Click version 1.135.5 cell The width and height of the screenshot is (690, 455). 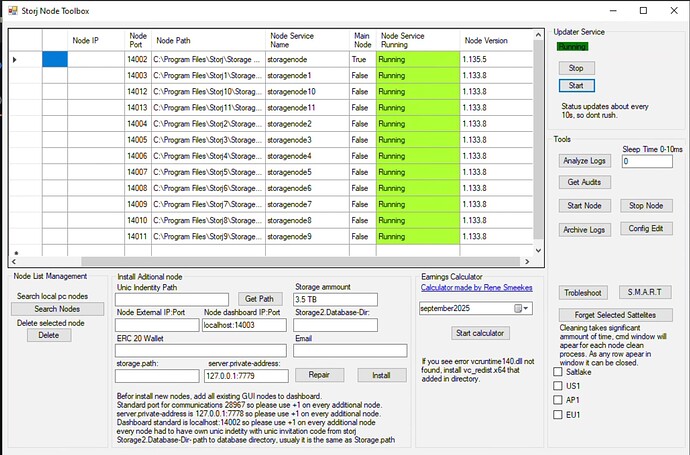(496, 59)
